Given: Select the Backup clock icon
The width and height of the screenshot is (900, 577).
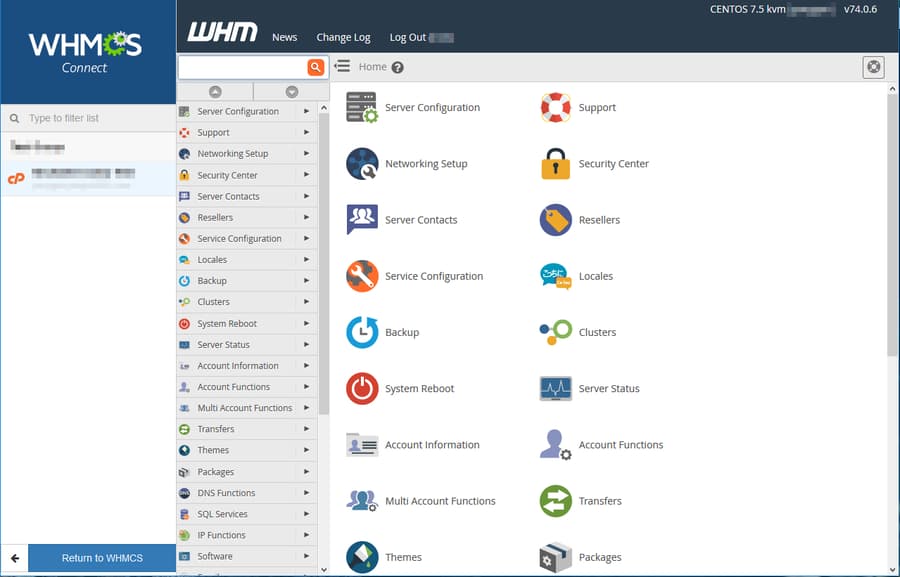Looking at the screenshot, I should point(361,331).
